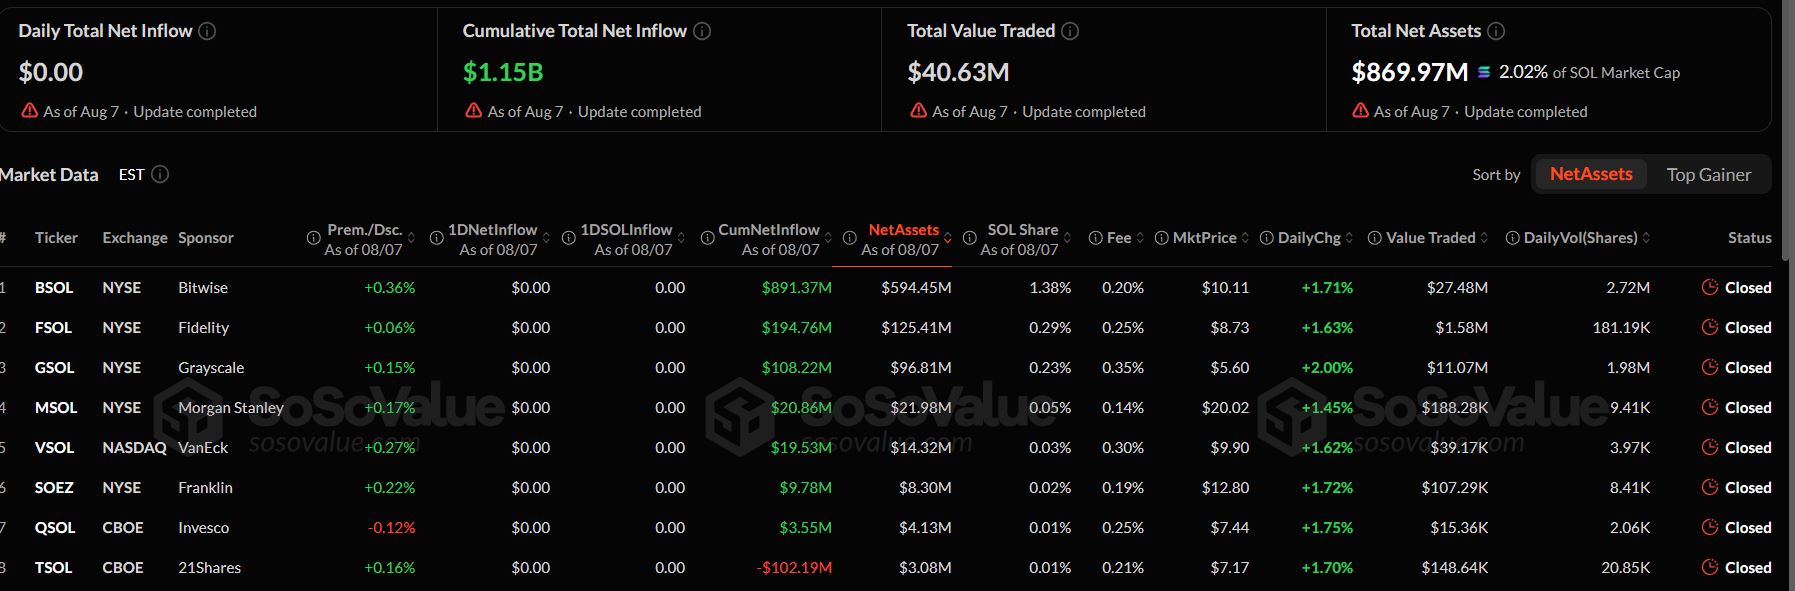Sort table by MktPrice column
The height and width of the screenshot is (591, 1795).
pyautogui.click(x=1203, y=238)
